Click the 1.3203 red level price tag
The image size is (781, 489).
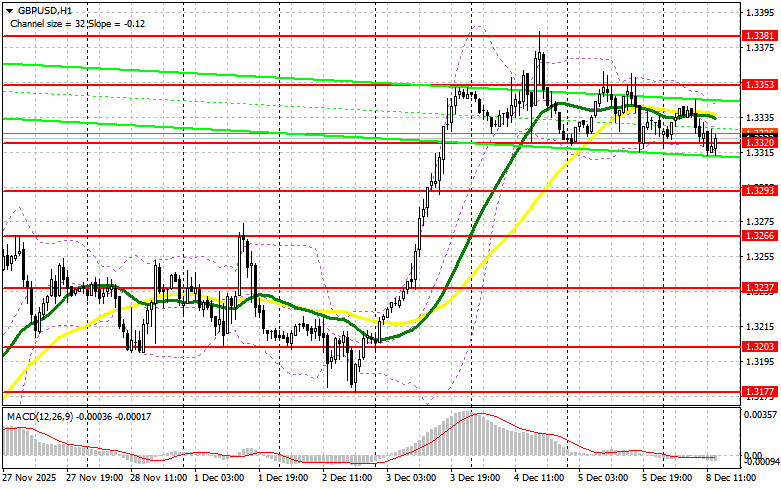tap(760, 346)
